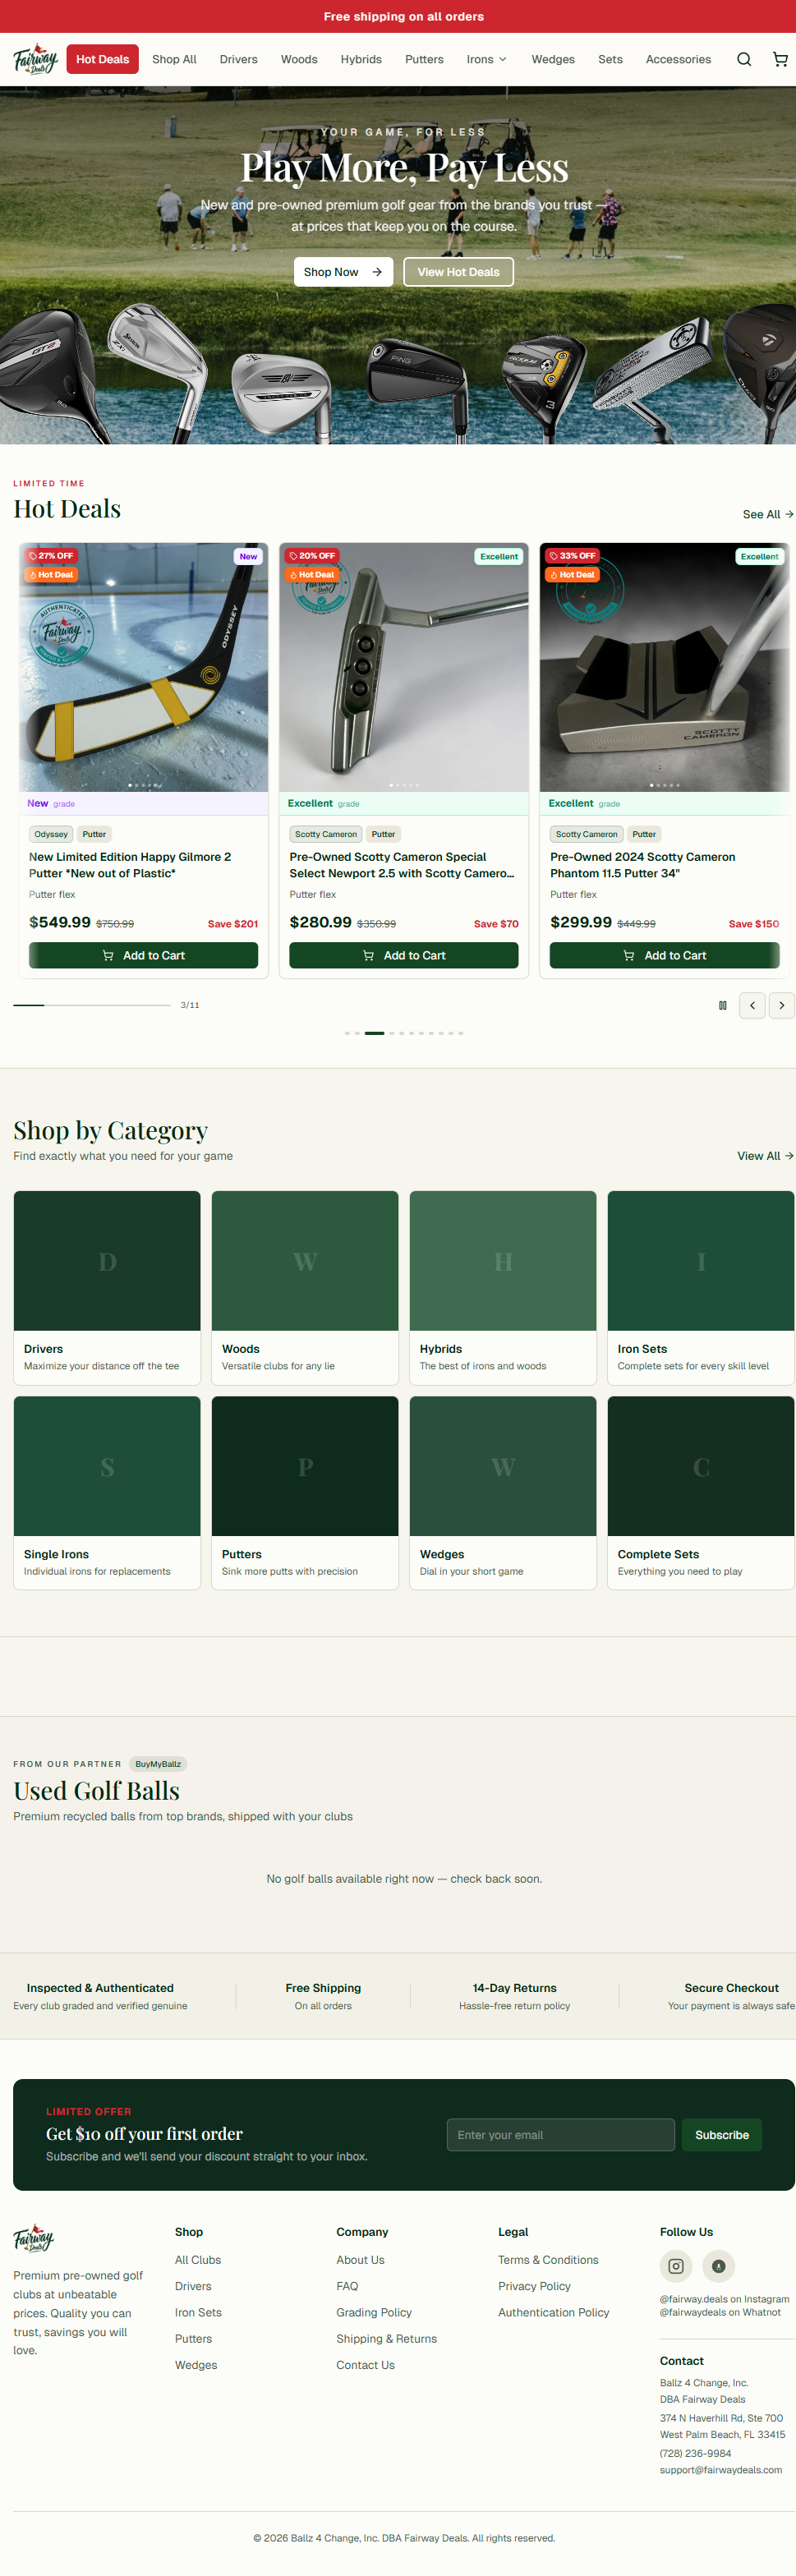Open Terms & Conditions link

click(x=548, y=2260)
